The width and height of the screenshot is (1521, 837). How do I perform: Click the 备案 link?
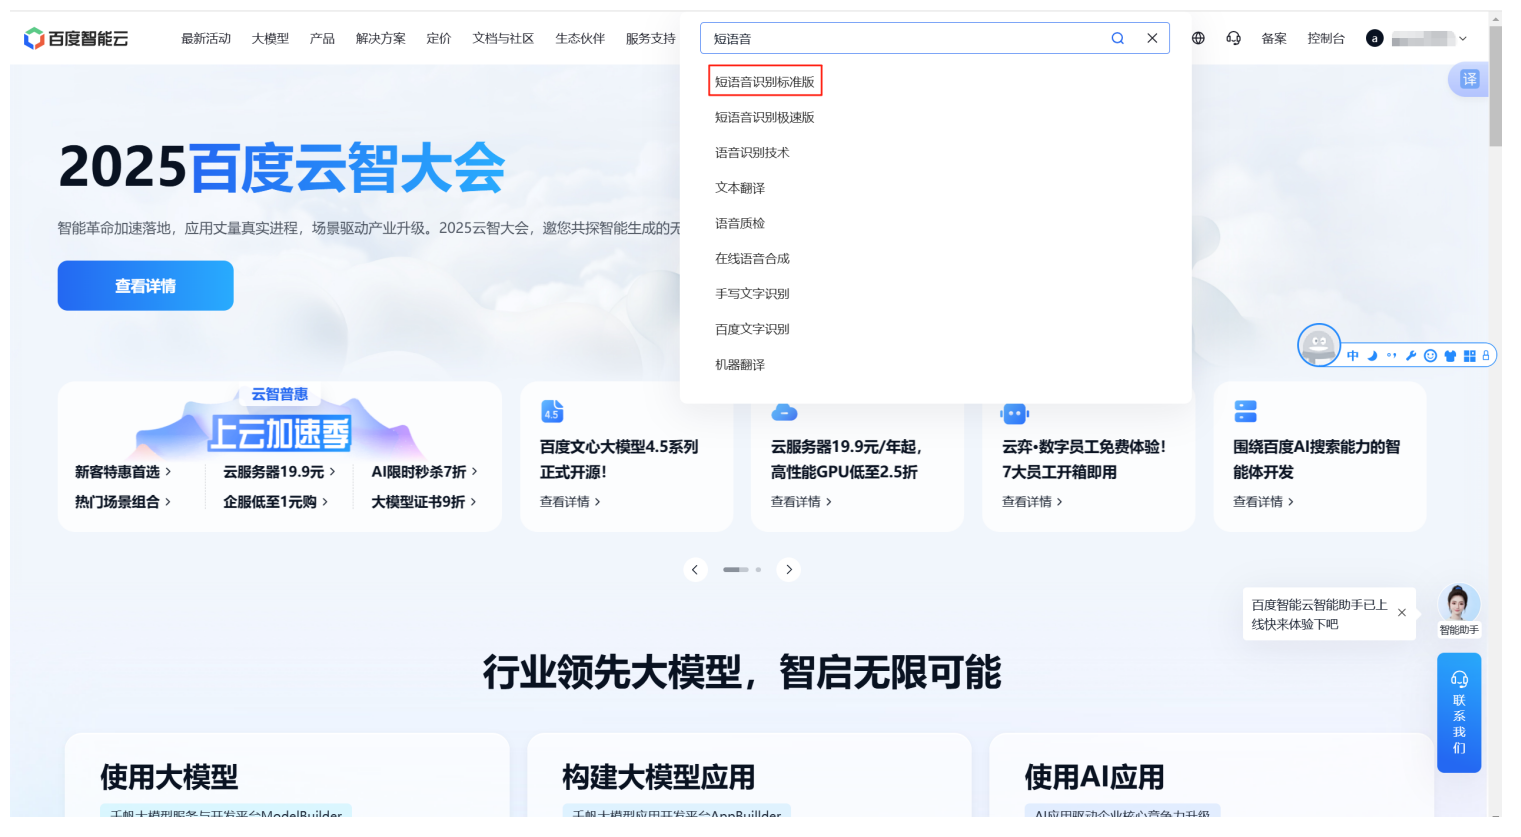pos(1274,38)
